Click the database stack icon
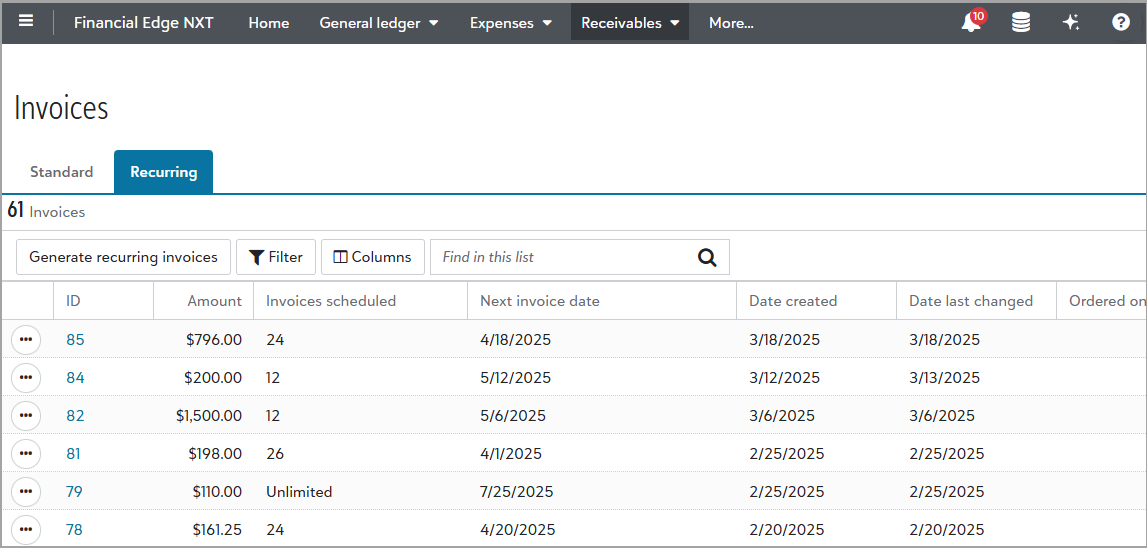 [x=1020, y=23]
